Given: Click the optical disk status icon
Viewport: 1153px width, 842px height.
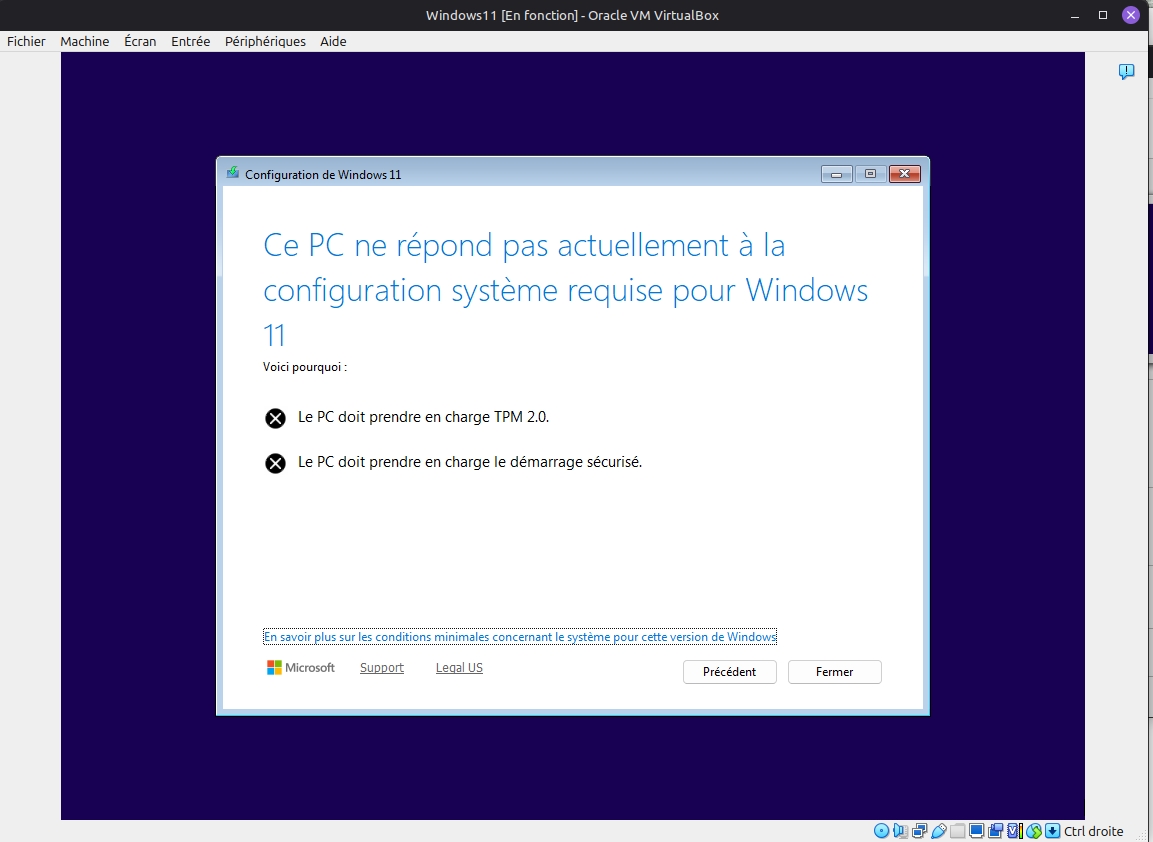Looking at the screenshot, I should pyautogui.click(x=881, y=831).
